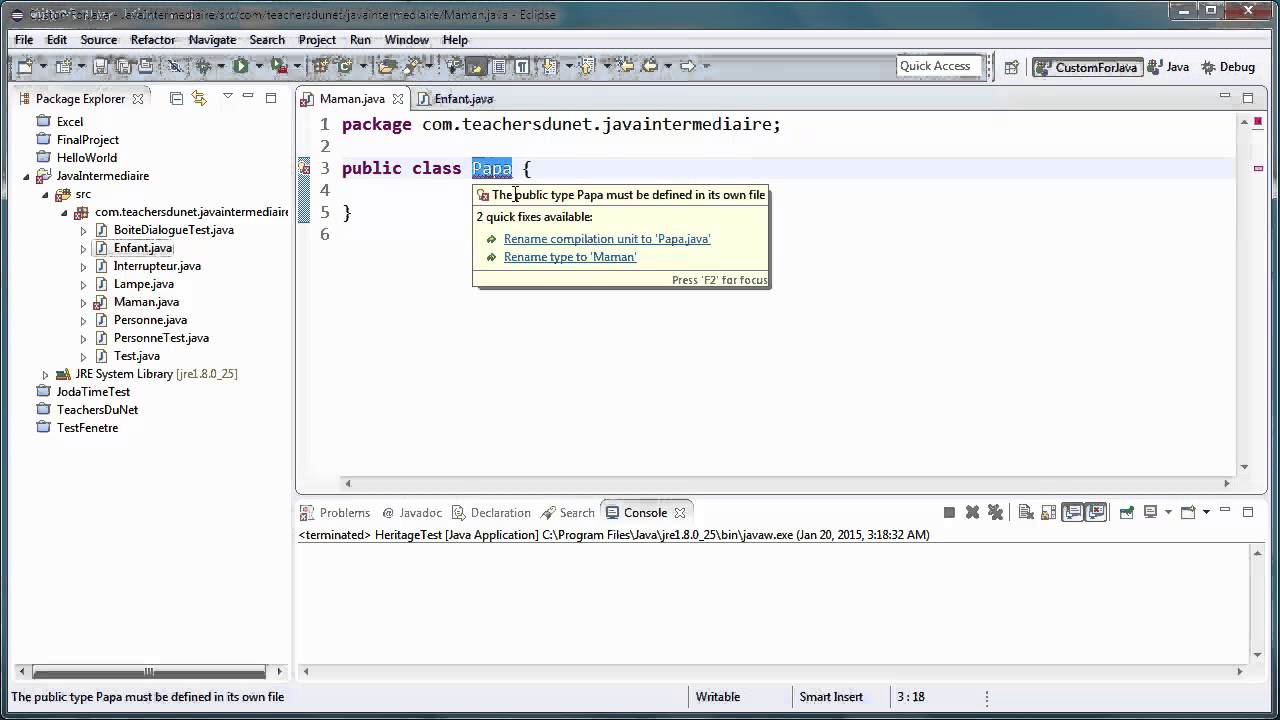Click the Save All toolbar icon
The image size is (1280, 720).
point(123,66)
